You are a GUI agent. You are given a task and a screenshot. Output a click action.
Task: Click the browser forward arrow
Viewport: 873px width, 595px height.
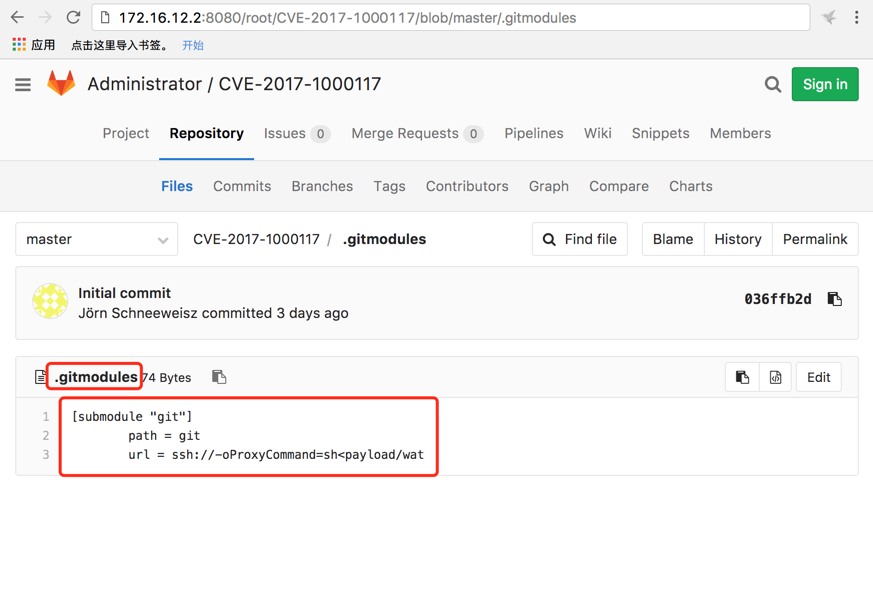[x=45, y=17]
